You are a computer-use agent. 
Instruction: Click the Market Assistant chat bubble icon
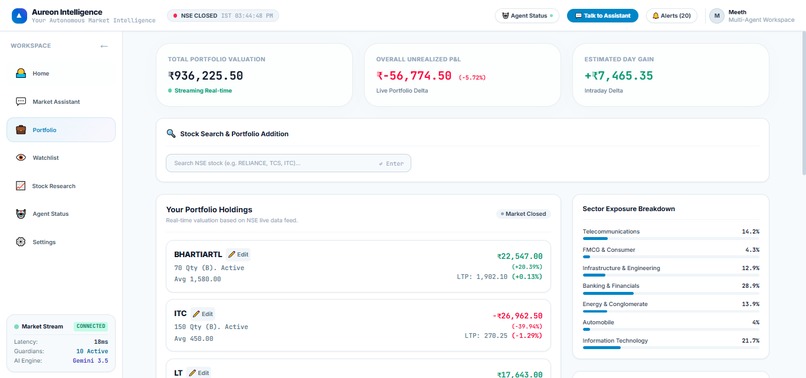point(21,101)
